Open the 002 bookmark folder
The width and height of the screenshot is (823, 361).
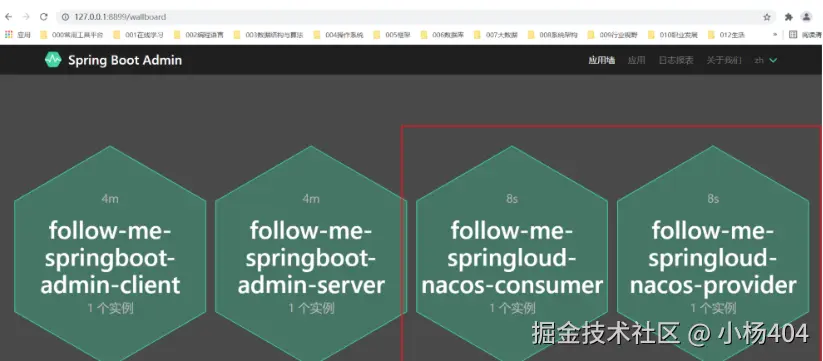pyautogui.click(x=198, y=35)
